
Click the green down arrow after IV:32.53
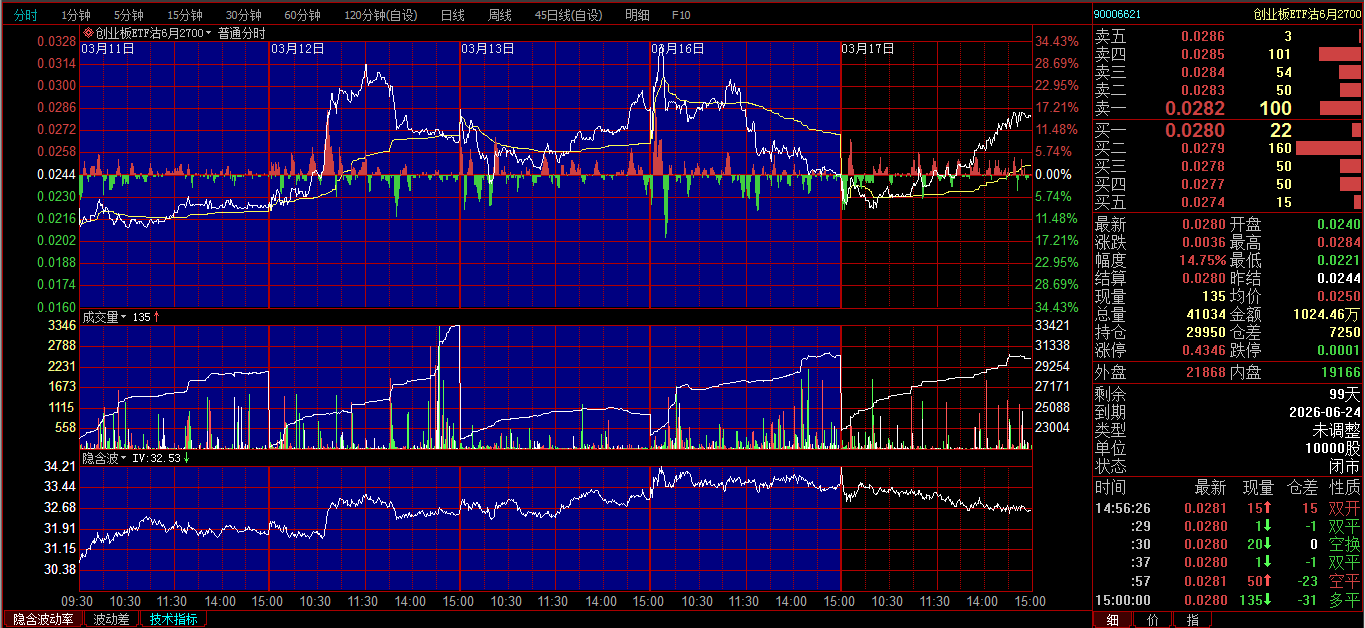coord(186,457)
